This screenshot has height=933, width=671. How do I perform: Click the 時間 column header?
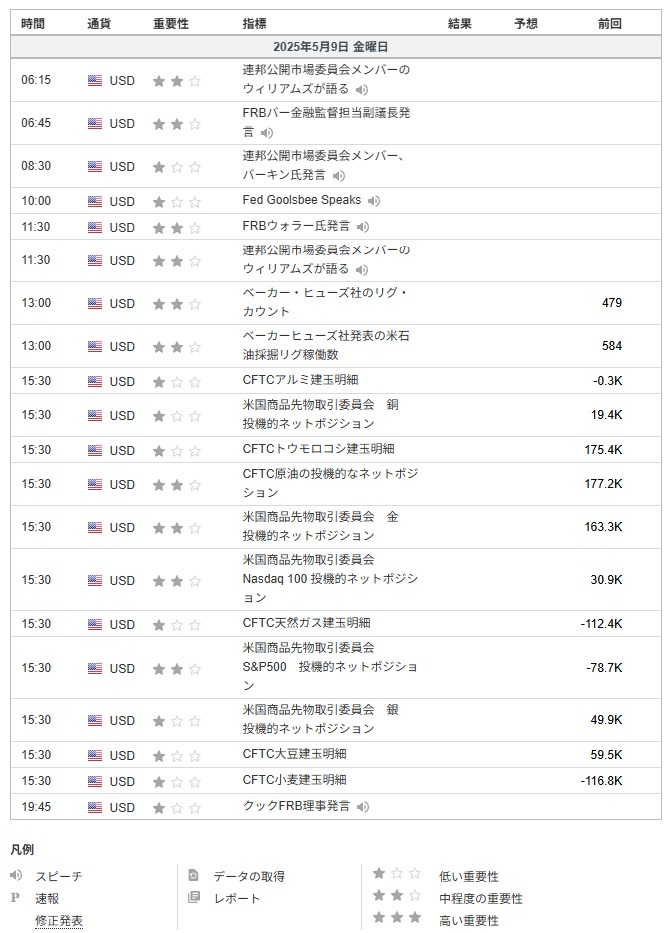click(x=33, y=23)
